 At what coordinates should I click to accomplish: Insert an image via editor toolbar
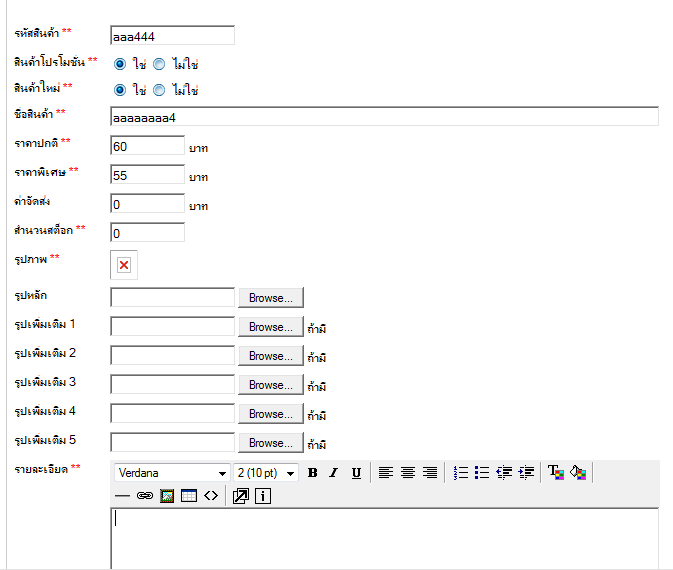[x=167, y=496]
